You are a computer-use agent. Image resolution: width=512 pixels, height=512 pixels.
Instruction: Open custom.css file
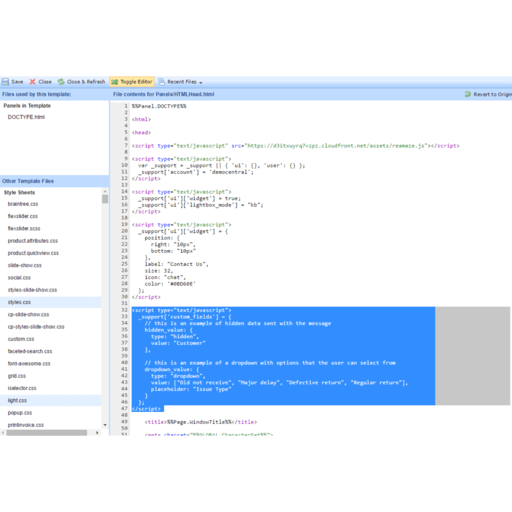(x=21, y=339)
